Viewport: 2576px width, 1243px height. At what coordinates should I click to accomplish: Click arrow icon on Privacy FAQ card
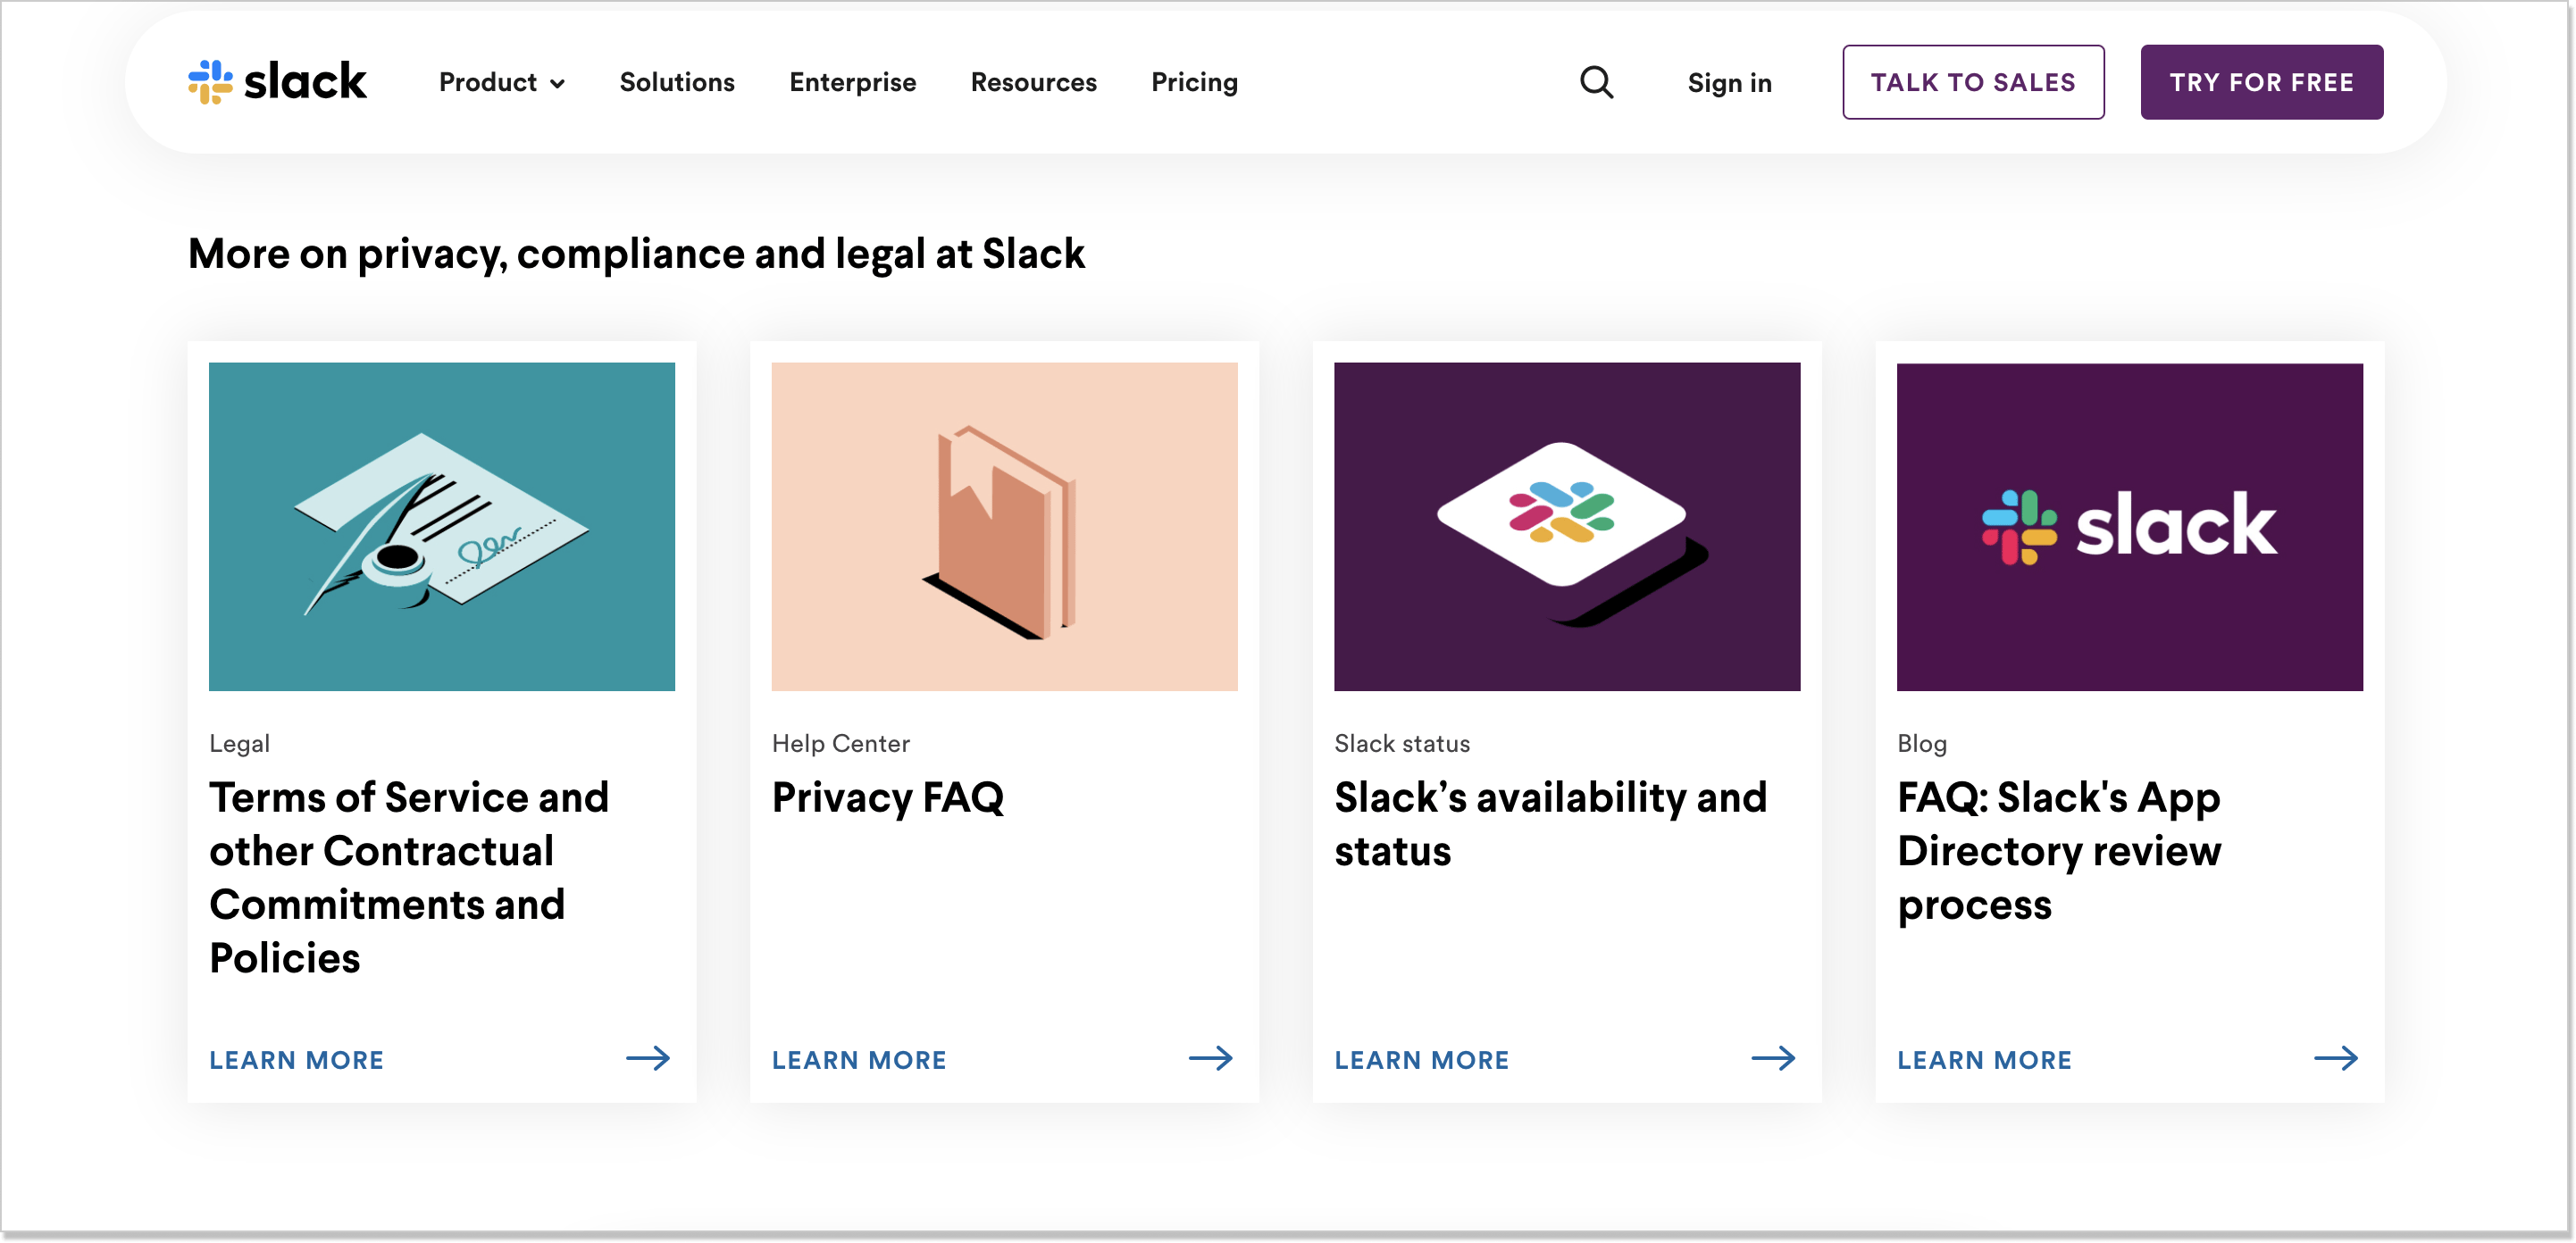click(1211, 1058)
